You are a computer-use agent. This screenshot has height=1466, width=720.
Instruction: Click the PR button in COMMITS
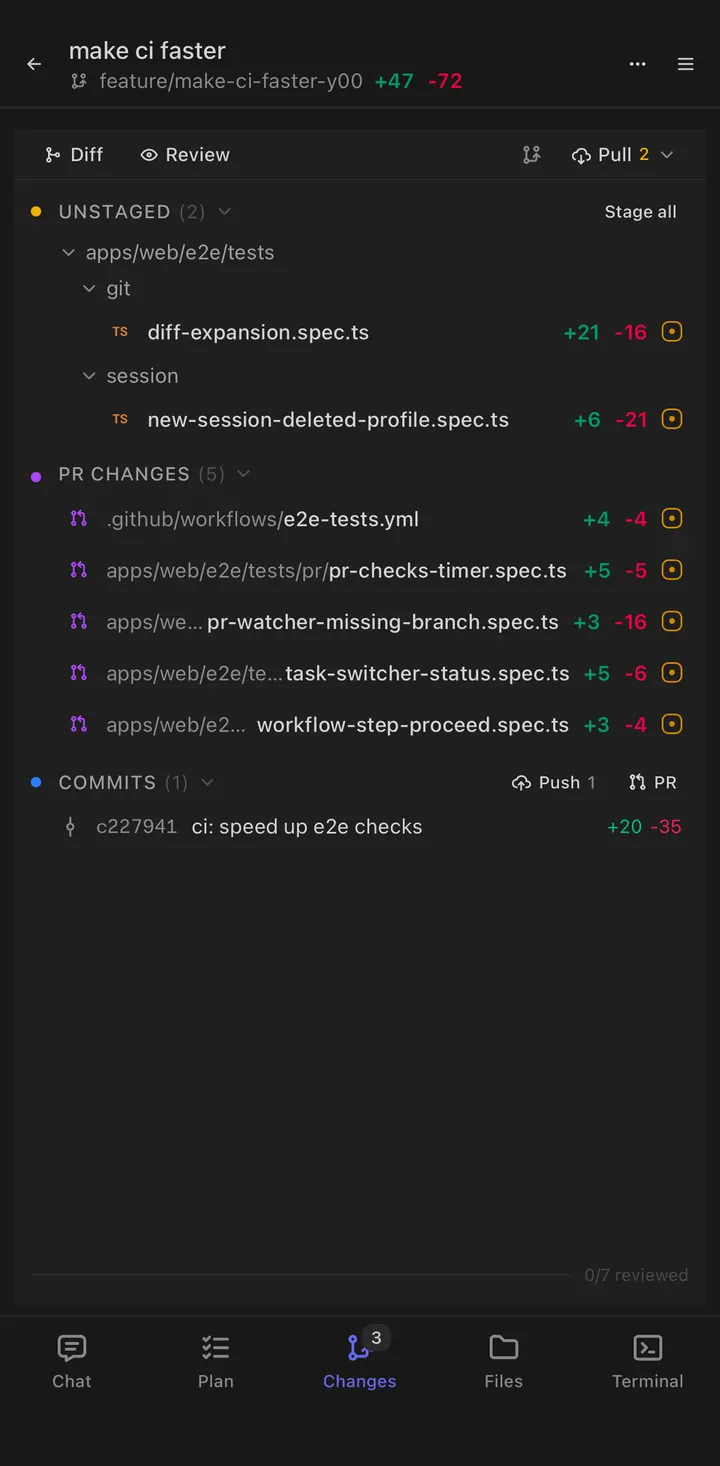[653, 782]
